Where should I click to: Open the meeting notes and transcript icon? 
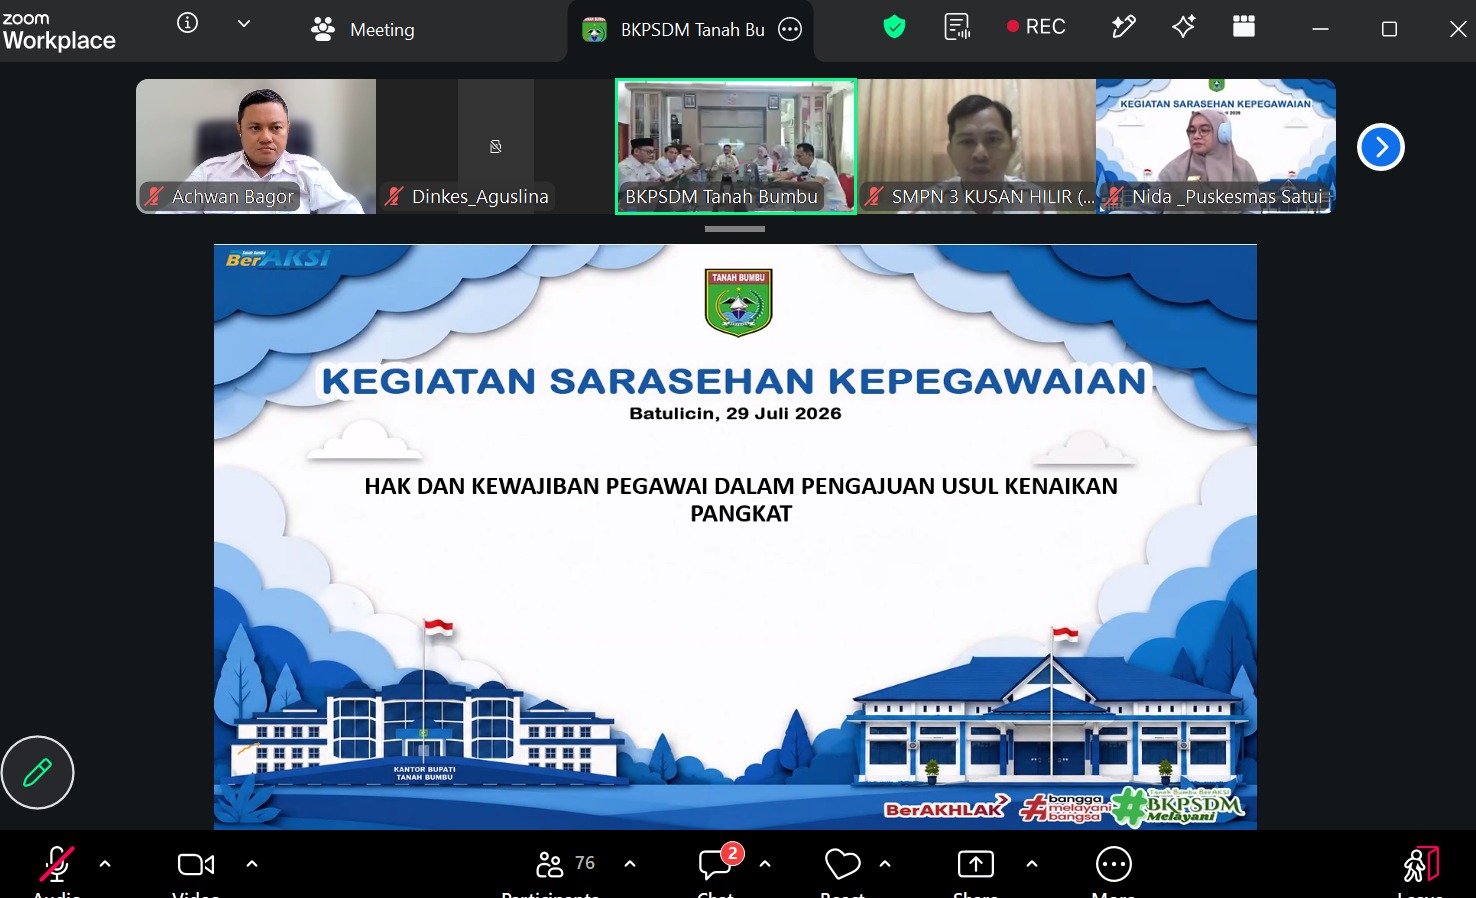pos(957,27)
